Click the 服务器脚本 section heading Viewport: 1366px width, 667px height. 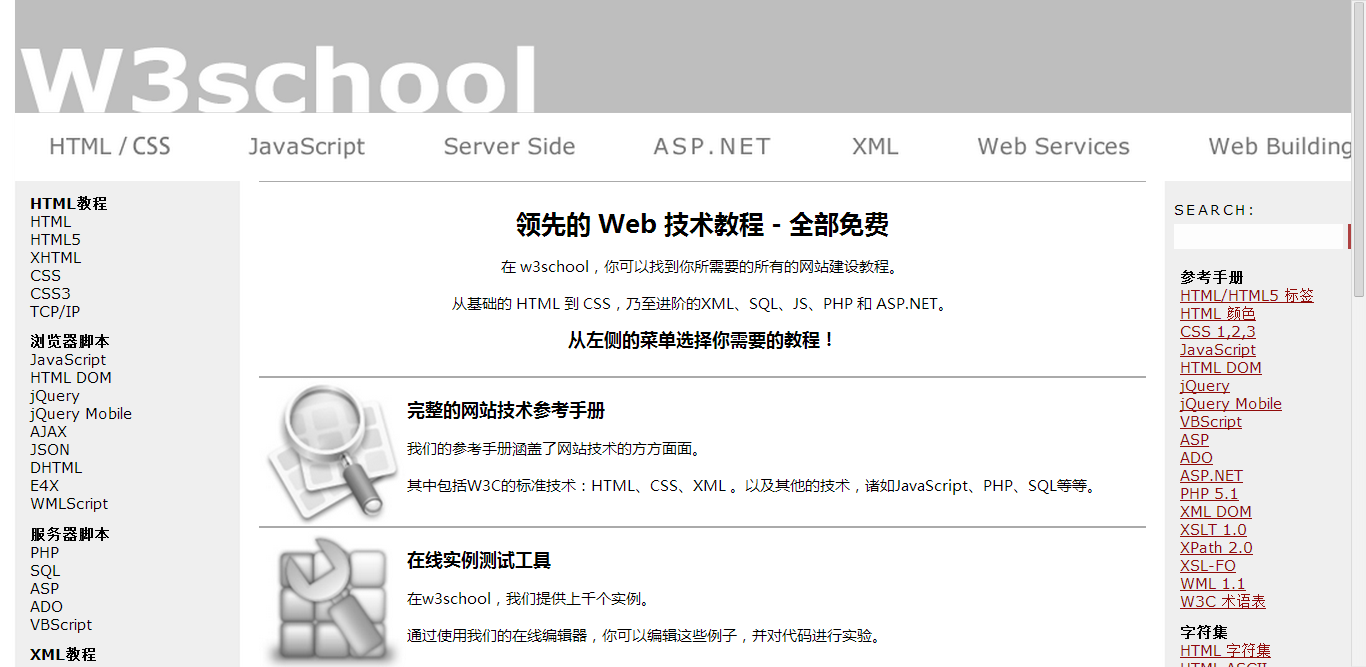pyautogui.click(x=70, y=535)
